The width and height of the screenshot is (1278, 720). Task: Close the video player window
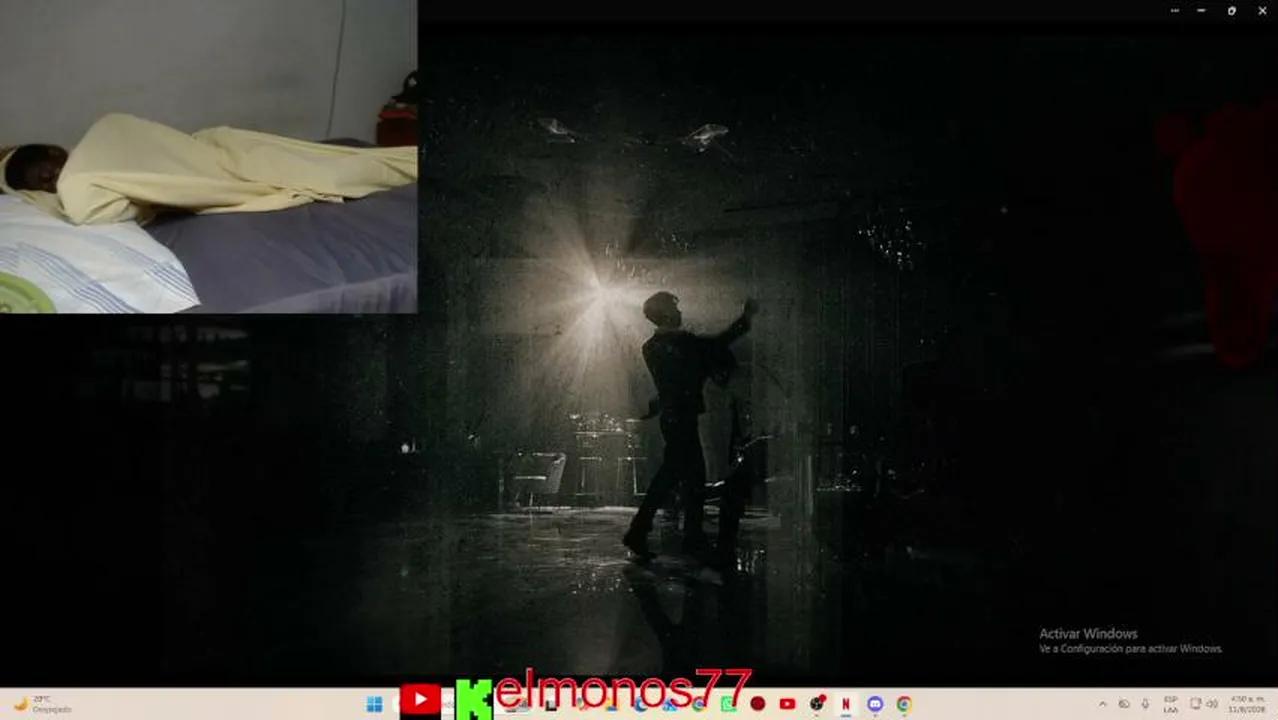[x=1262, y=10]
